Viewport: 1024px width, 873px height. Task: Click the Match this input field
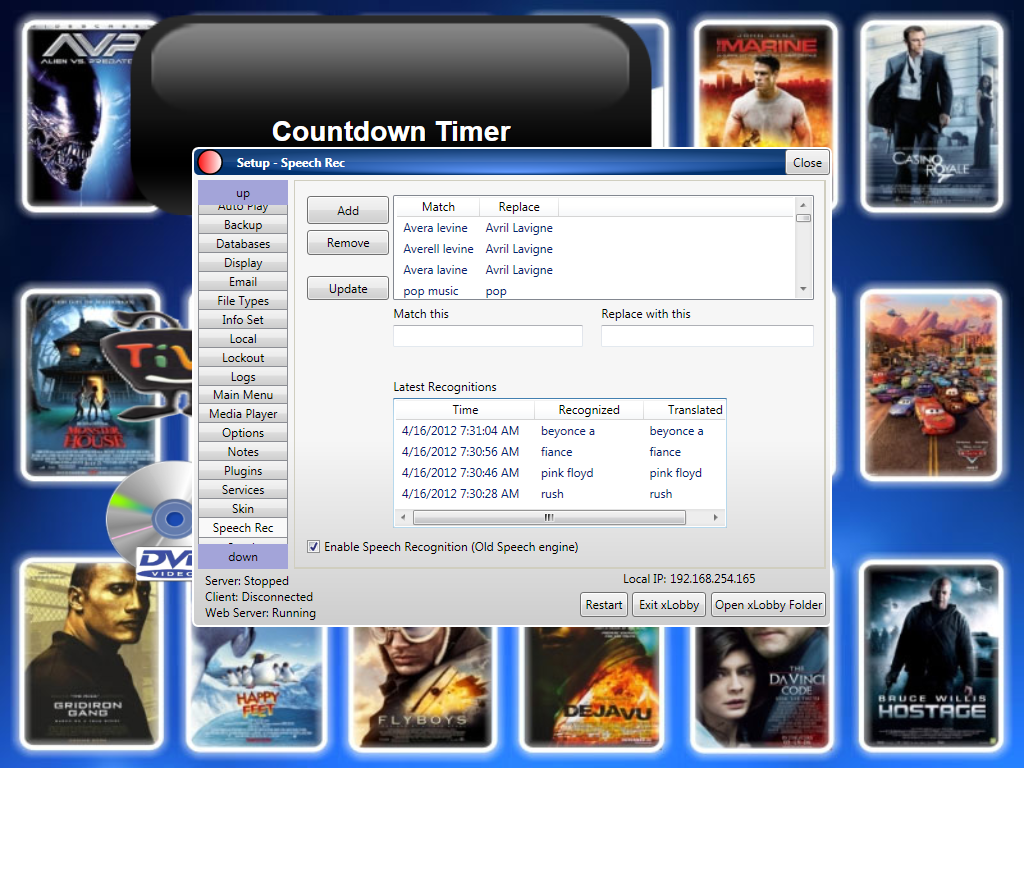(488, 336)
